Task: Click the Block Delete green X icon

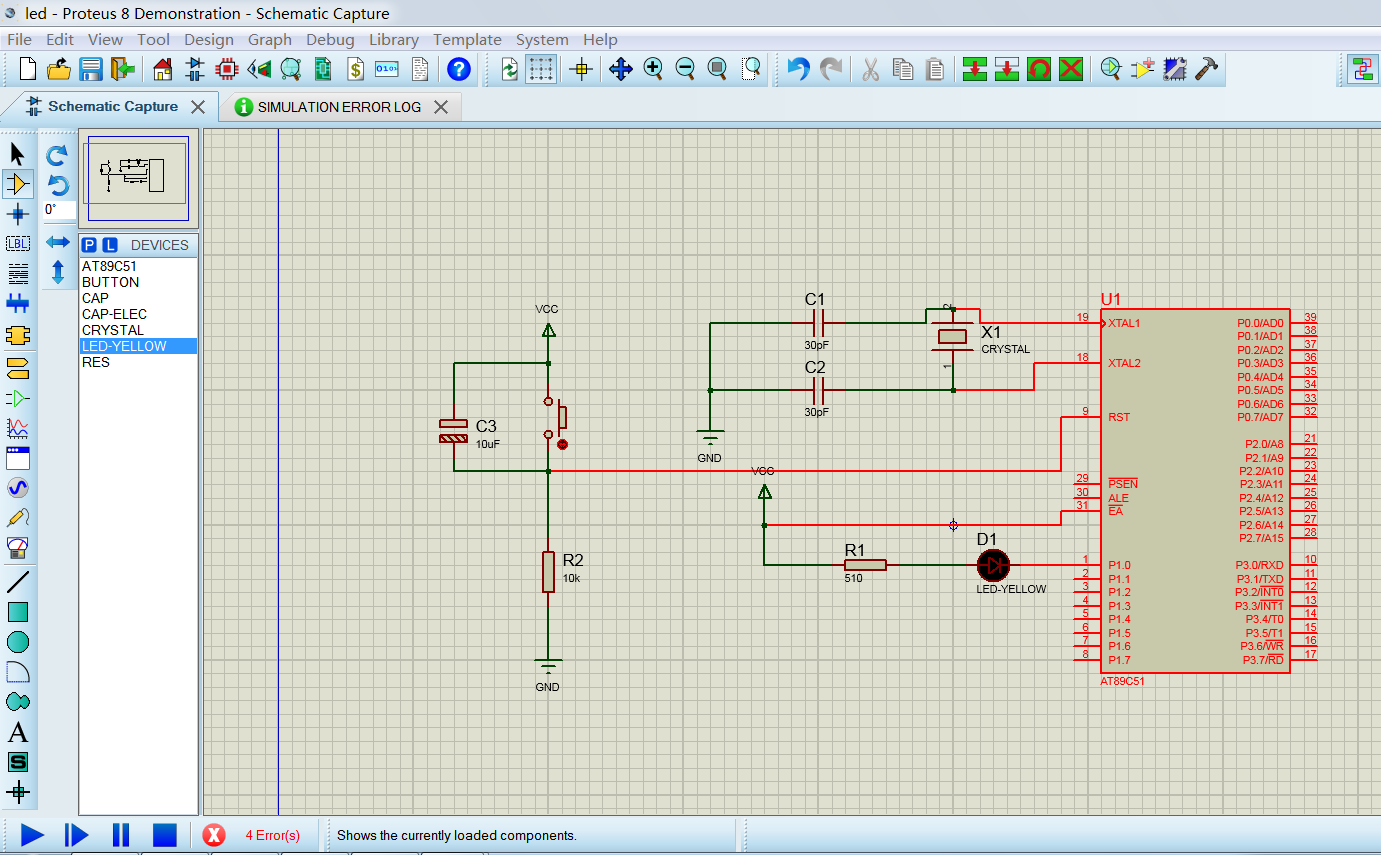Action: pyautogui.click(x=1071, y=69)
